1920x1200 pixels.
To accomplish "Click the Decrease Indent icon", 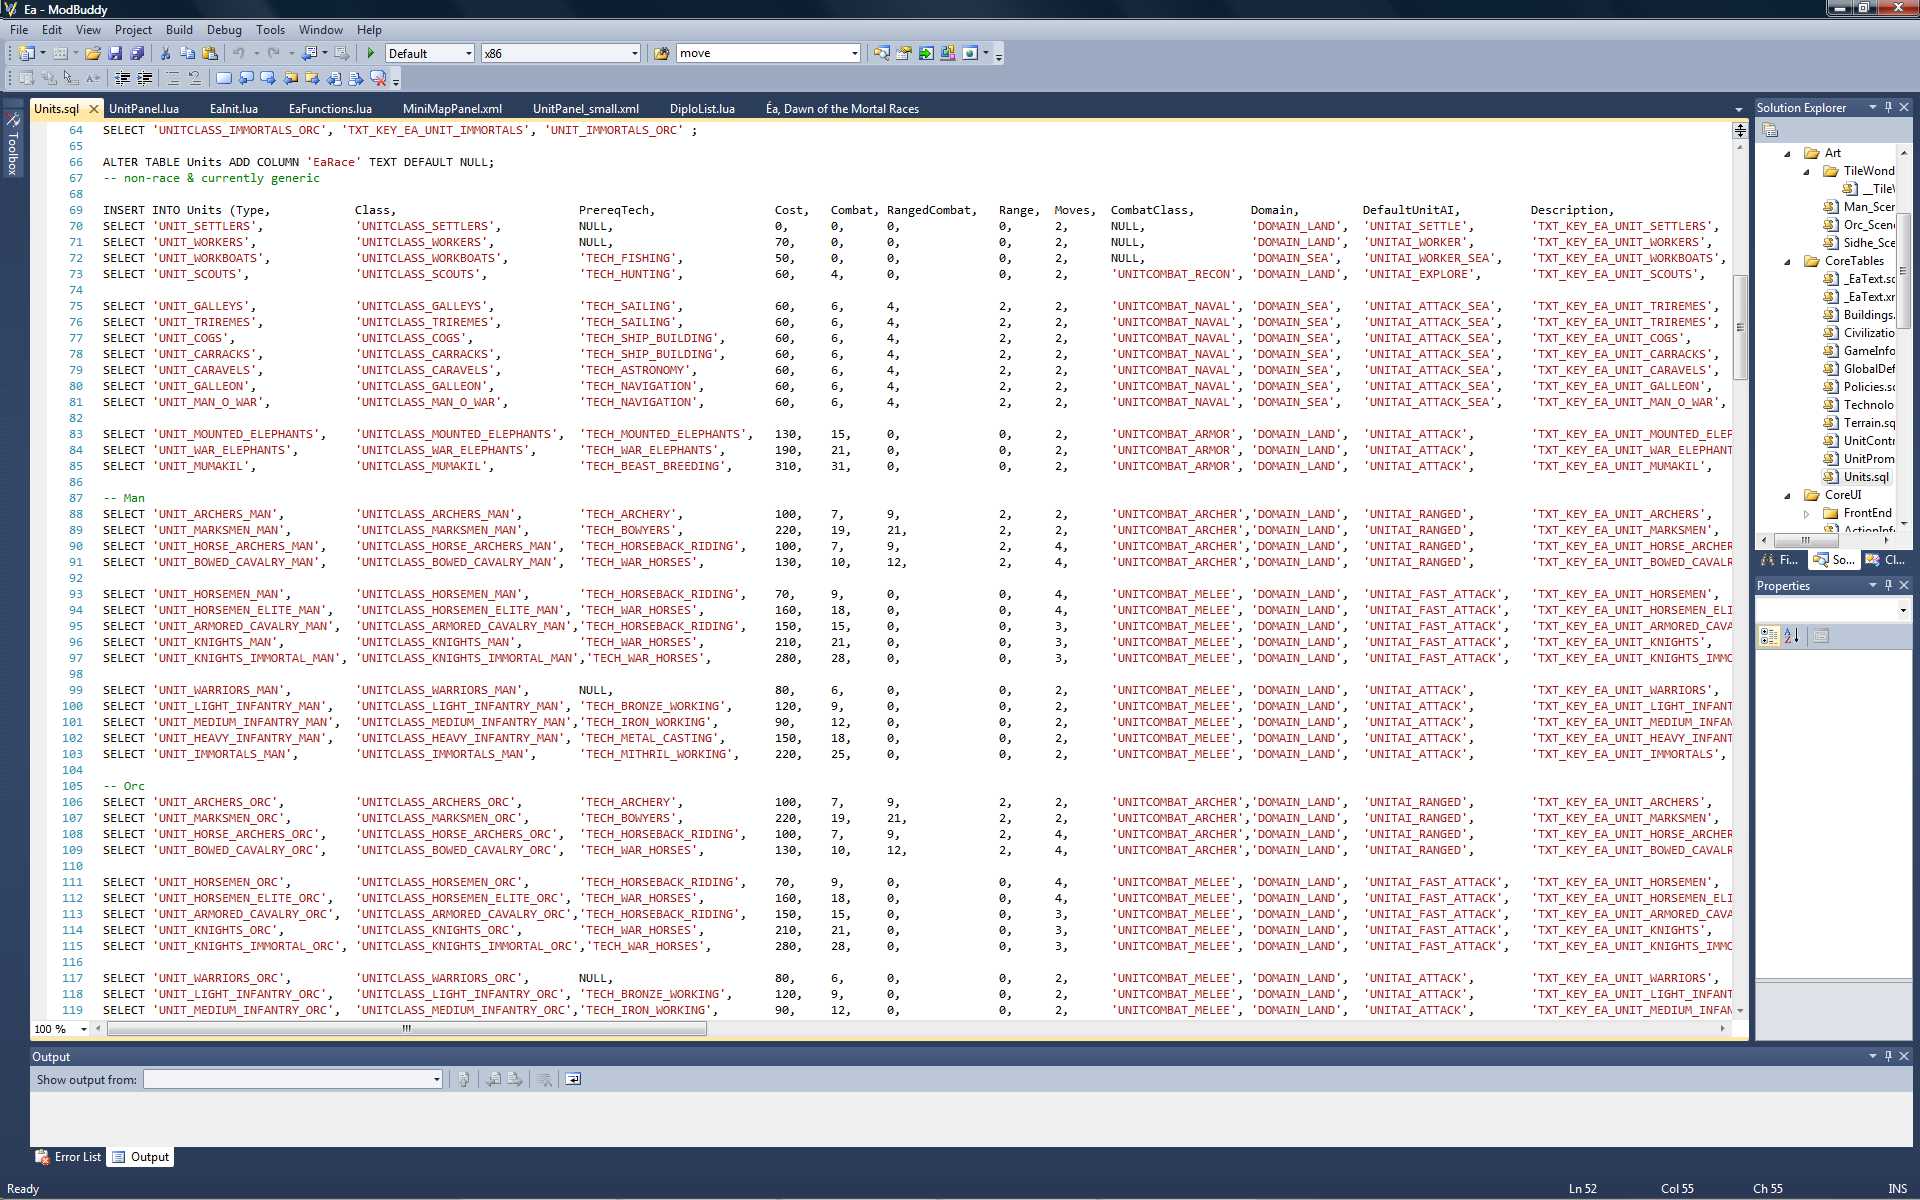I will 122,78.
